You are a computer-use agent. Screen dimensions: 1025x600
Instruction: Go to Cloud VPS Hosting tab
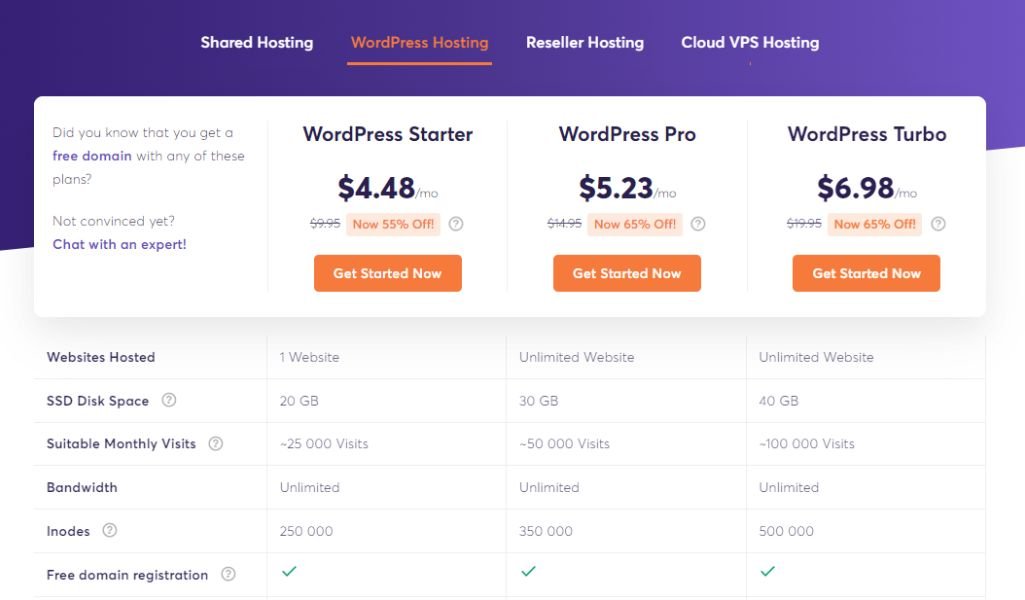(x=750, y=42)
